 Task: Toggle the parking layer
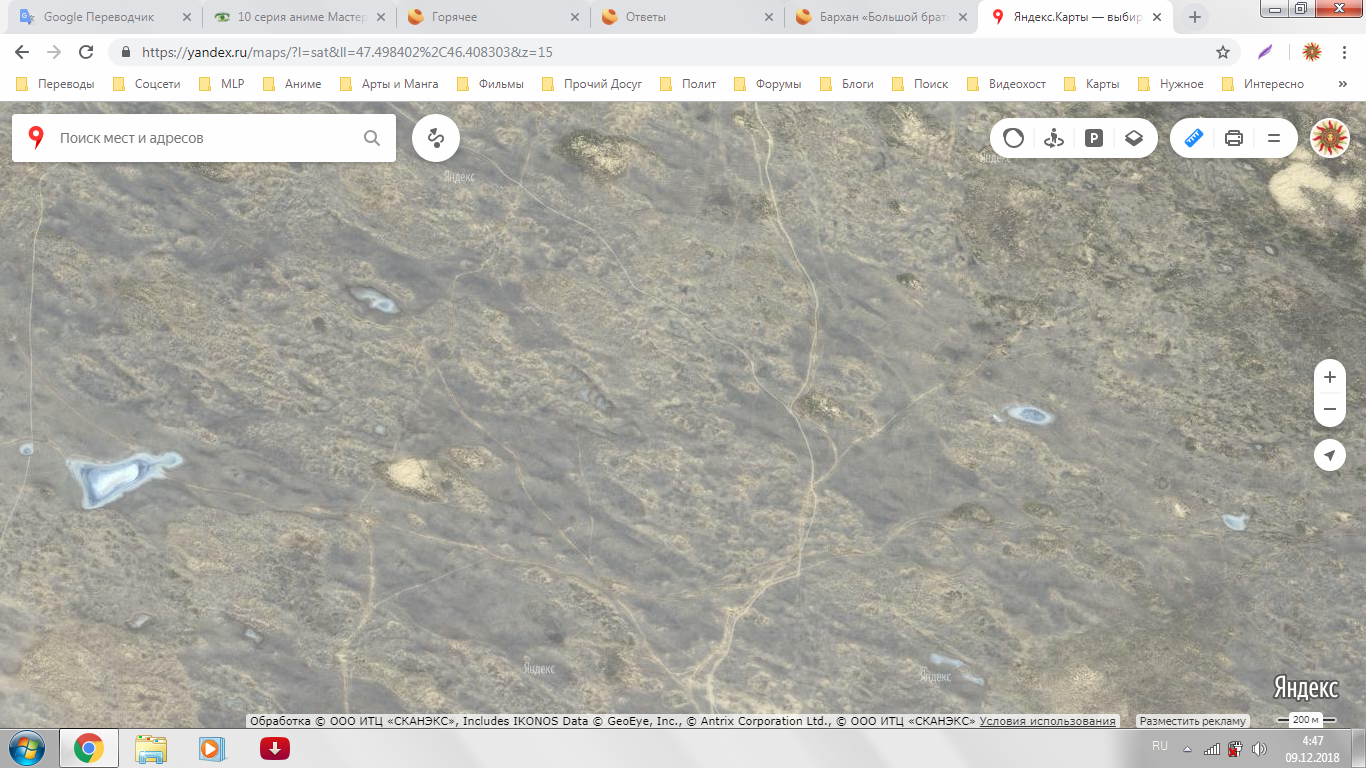click(x=1094, y=138)
